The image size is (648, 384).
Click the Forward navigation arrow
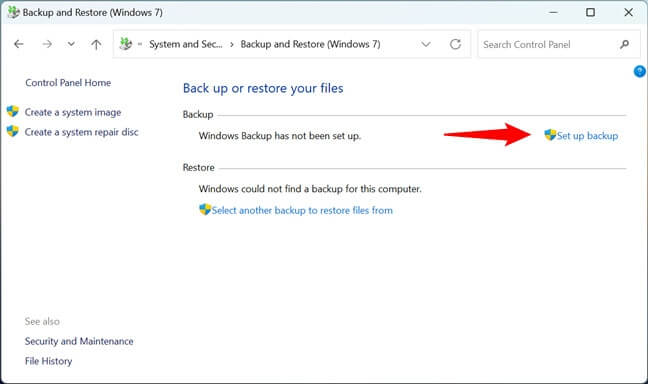pos(47,44)
